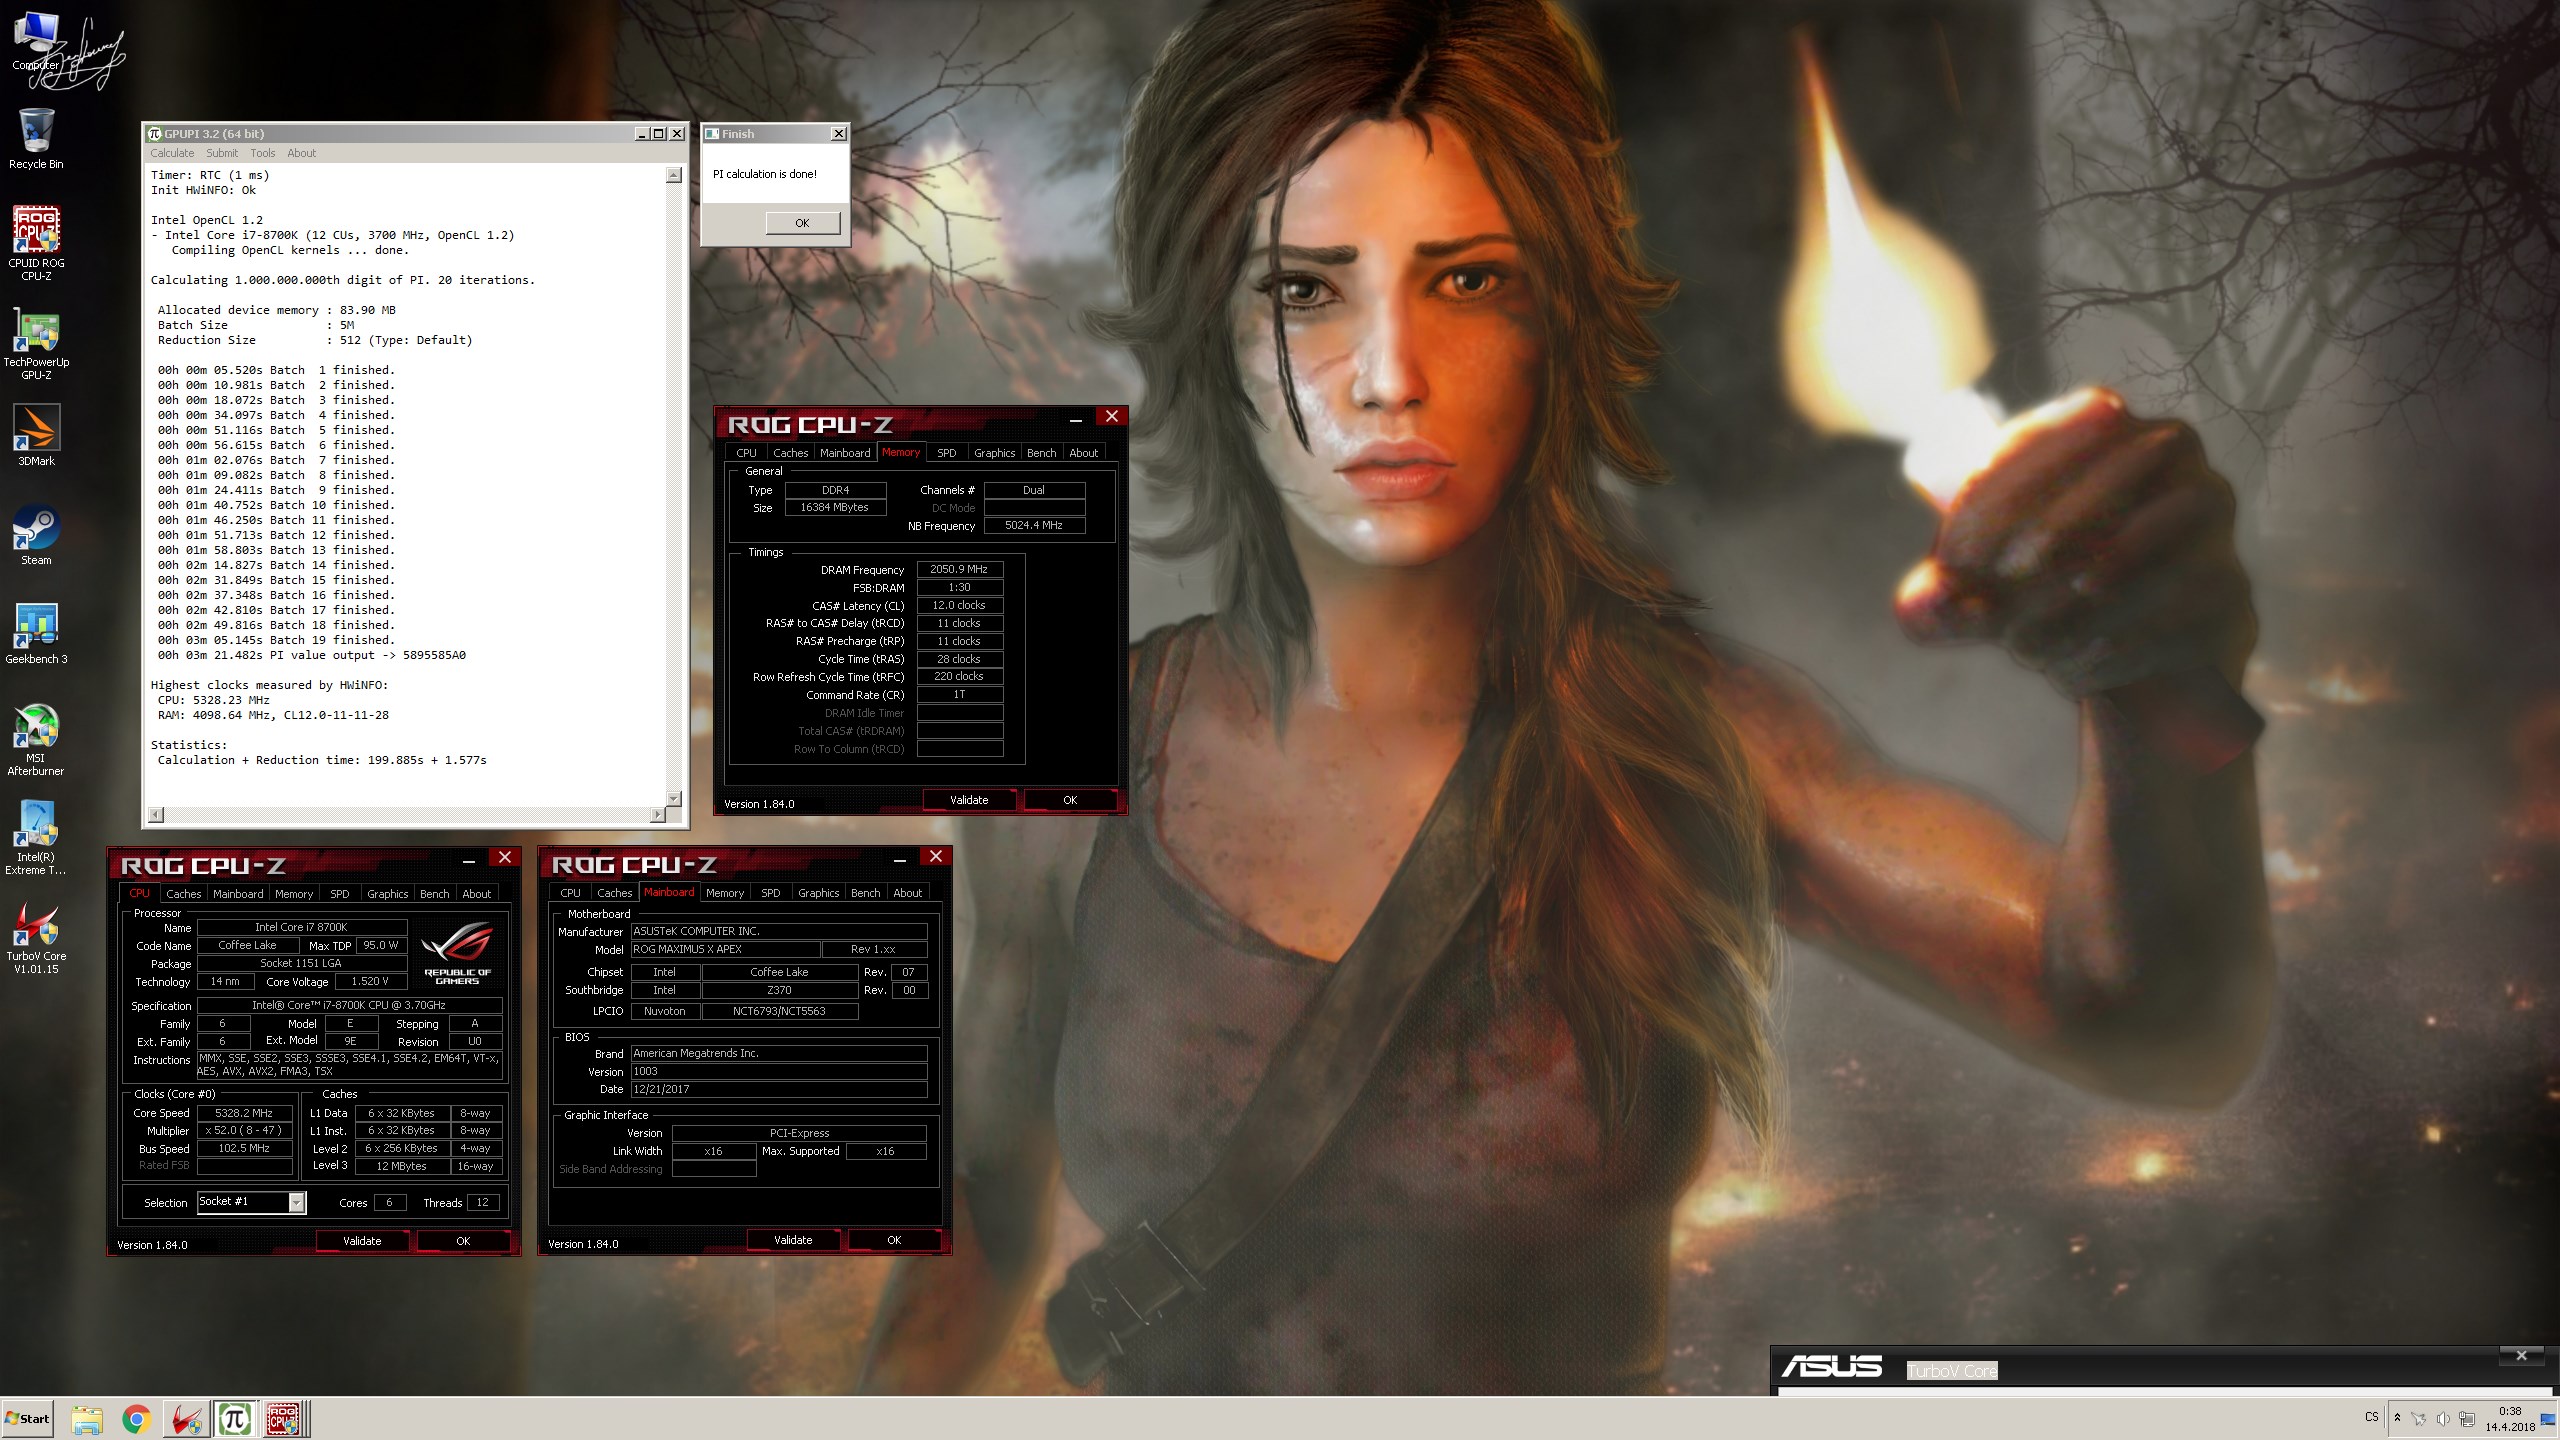2560x1440 pixels.
Task: Click the Core Voltage value 1.520 V
Action: 370,982
